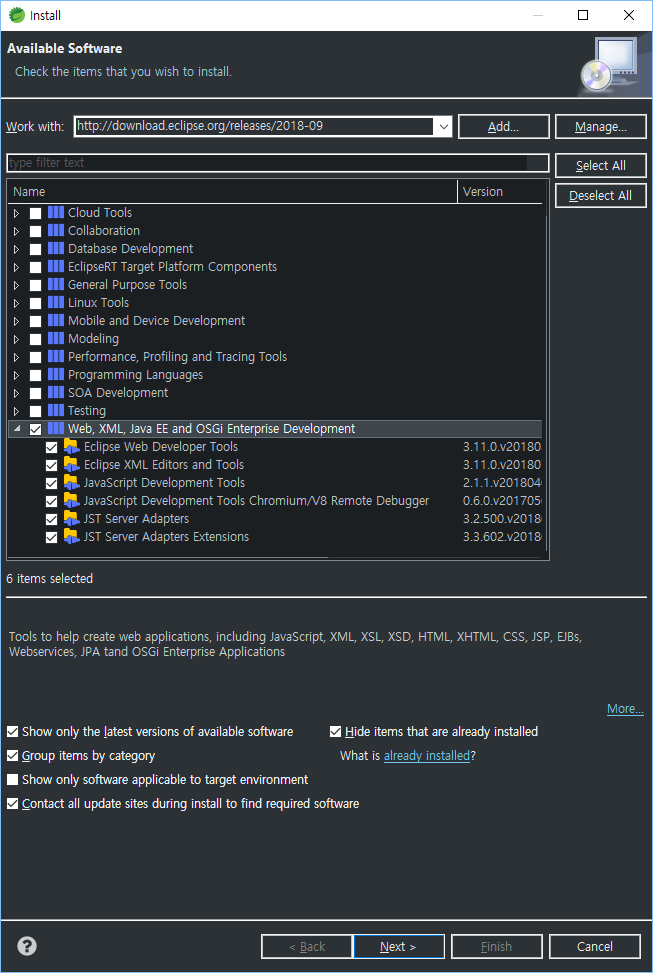The width and height of the screenshot is (653, 973).
Task: Expand the Modeling tree node
Action: tap(17, 339)
